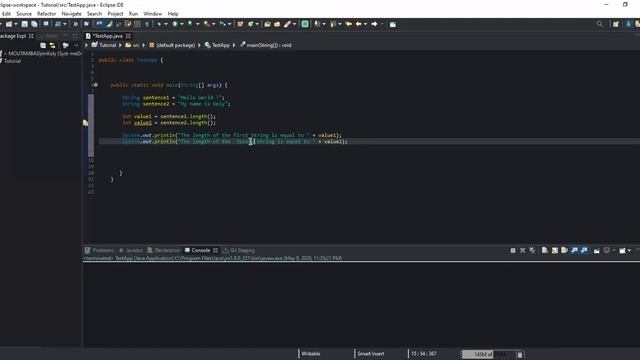Screen dimensions: 640x360
Task: Click the Forward navigation arrow
Action: click(374, 24)
